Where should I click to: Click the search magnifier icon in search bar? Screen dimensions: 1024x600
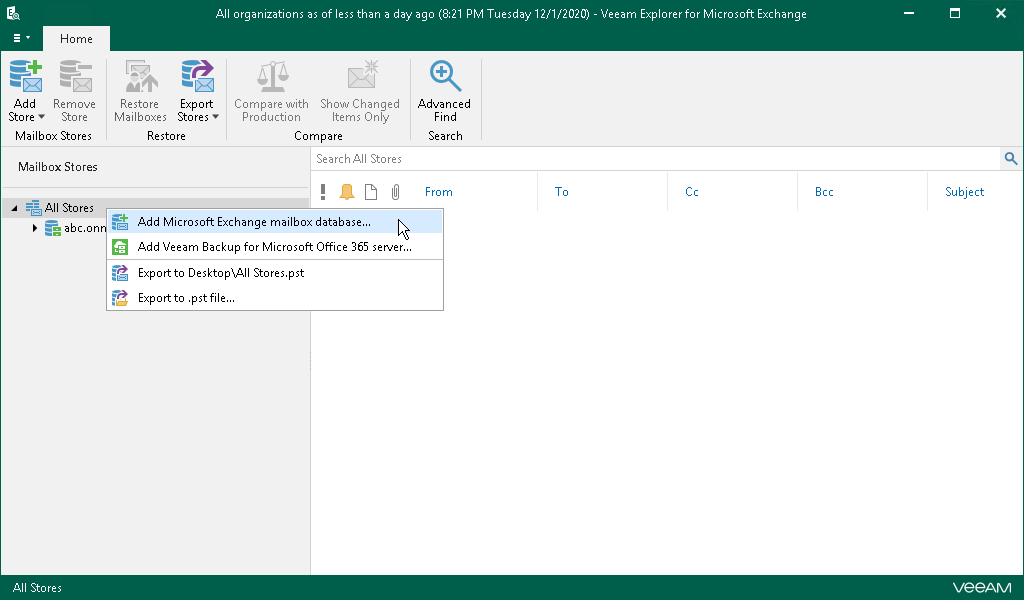(1011, 159)
